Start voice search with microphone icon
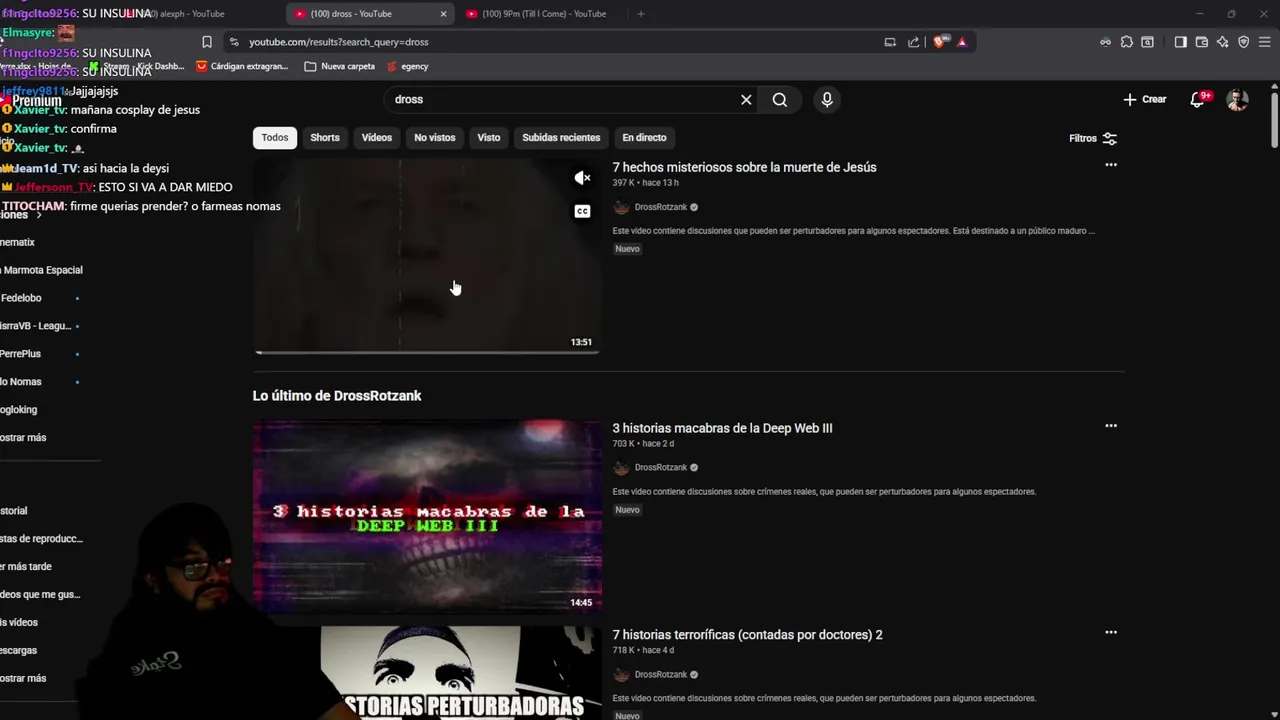The image size is (1280, 720). tap(827, 99)
